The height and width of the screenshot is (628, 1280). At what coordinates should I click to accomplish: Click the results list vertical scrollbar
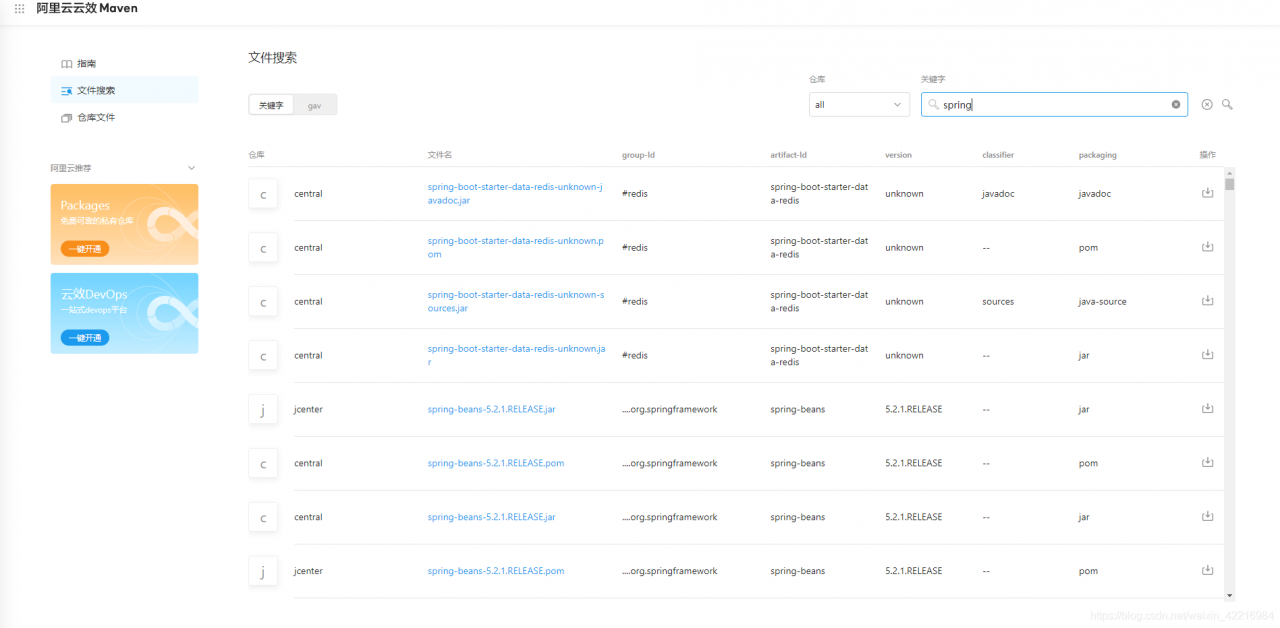click(1230, 385)
